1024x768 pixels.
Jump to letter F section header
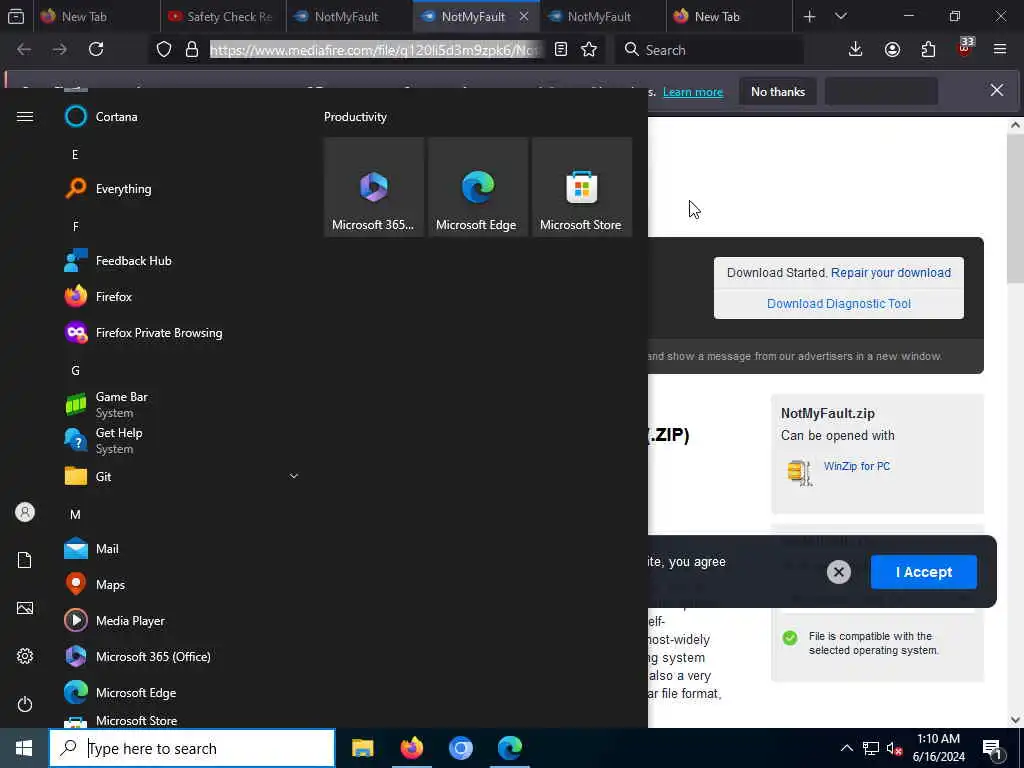[75, 226]
